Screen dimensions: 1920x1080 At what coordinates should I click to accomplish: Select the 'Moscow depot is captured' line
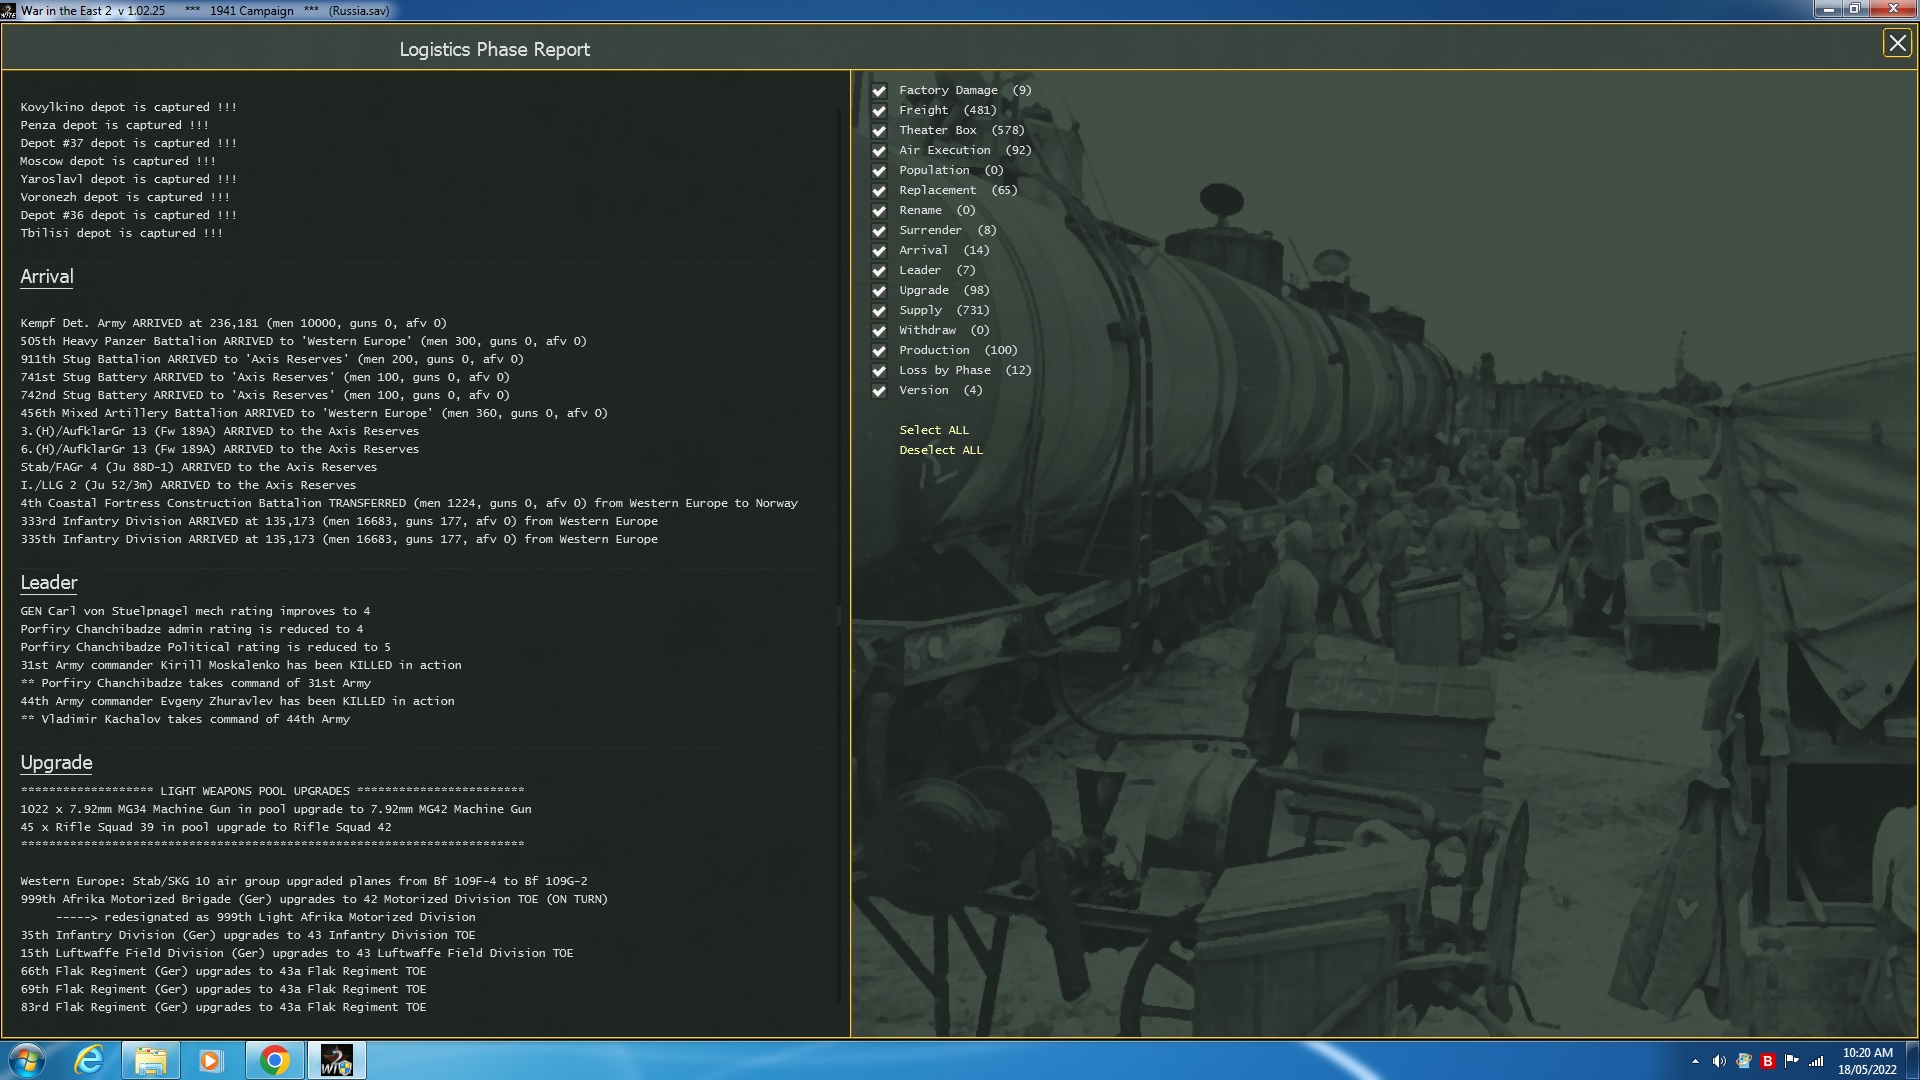(118, 161)
